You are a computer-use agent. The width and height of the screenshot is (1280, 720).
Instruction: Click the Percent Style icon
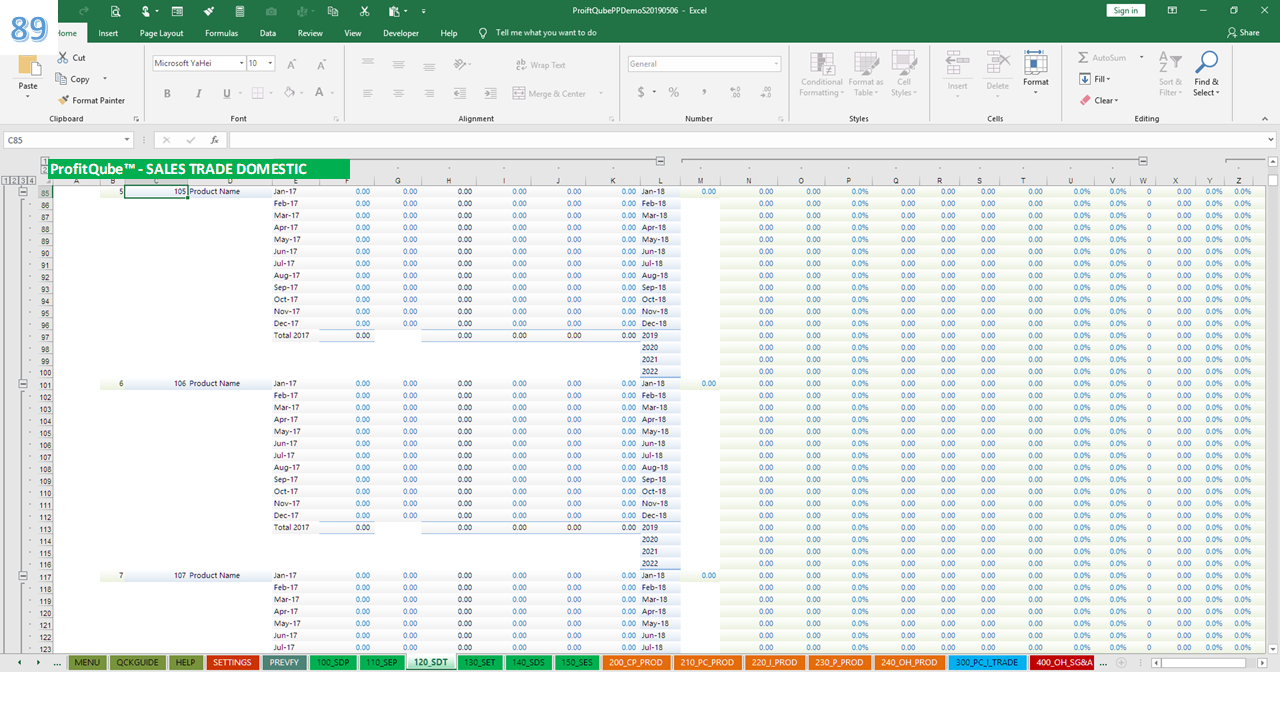(x=674, y=92)
